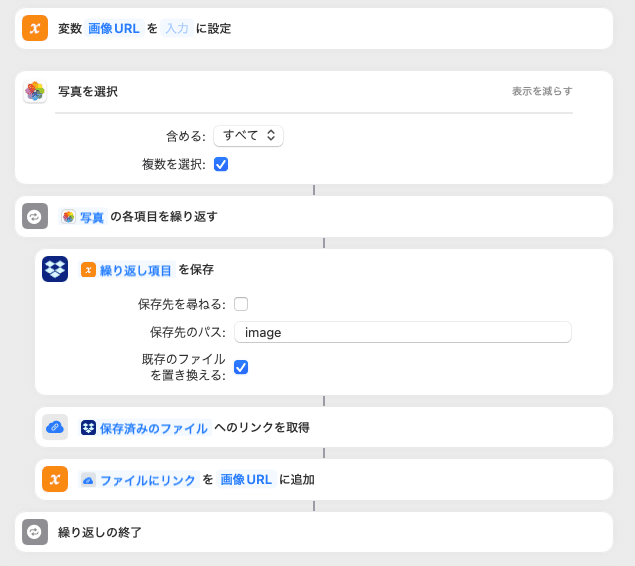Toggle the 複数を選択 checkbox
Screen dimensions: 635x566
221,164
